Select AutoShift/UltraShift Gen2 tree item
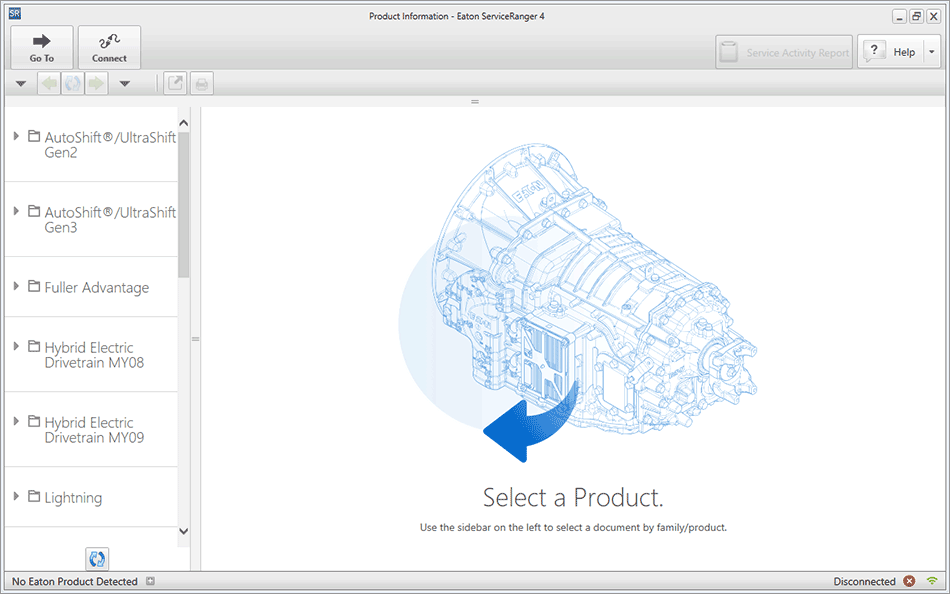Screen dimensions: 950x594 point(110,145)
